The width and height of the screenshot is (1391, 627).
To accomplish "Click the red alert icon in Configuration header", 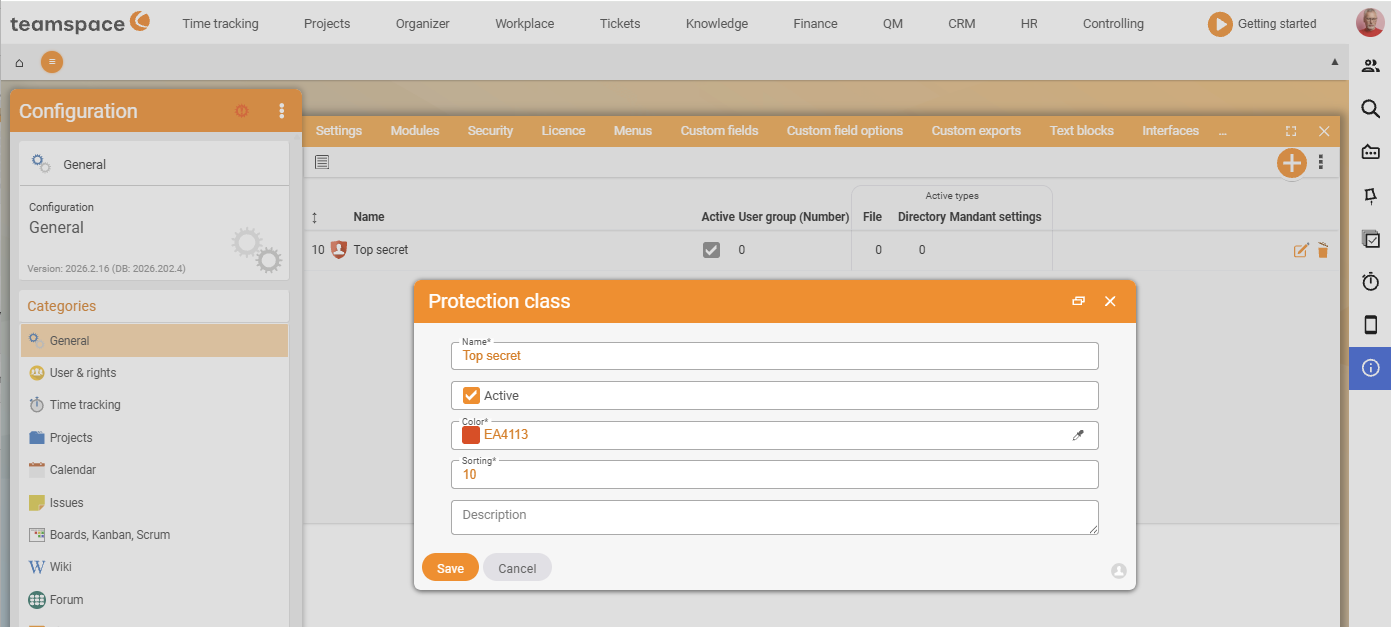I will [242, 111].
